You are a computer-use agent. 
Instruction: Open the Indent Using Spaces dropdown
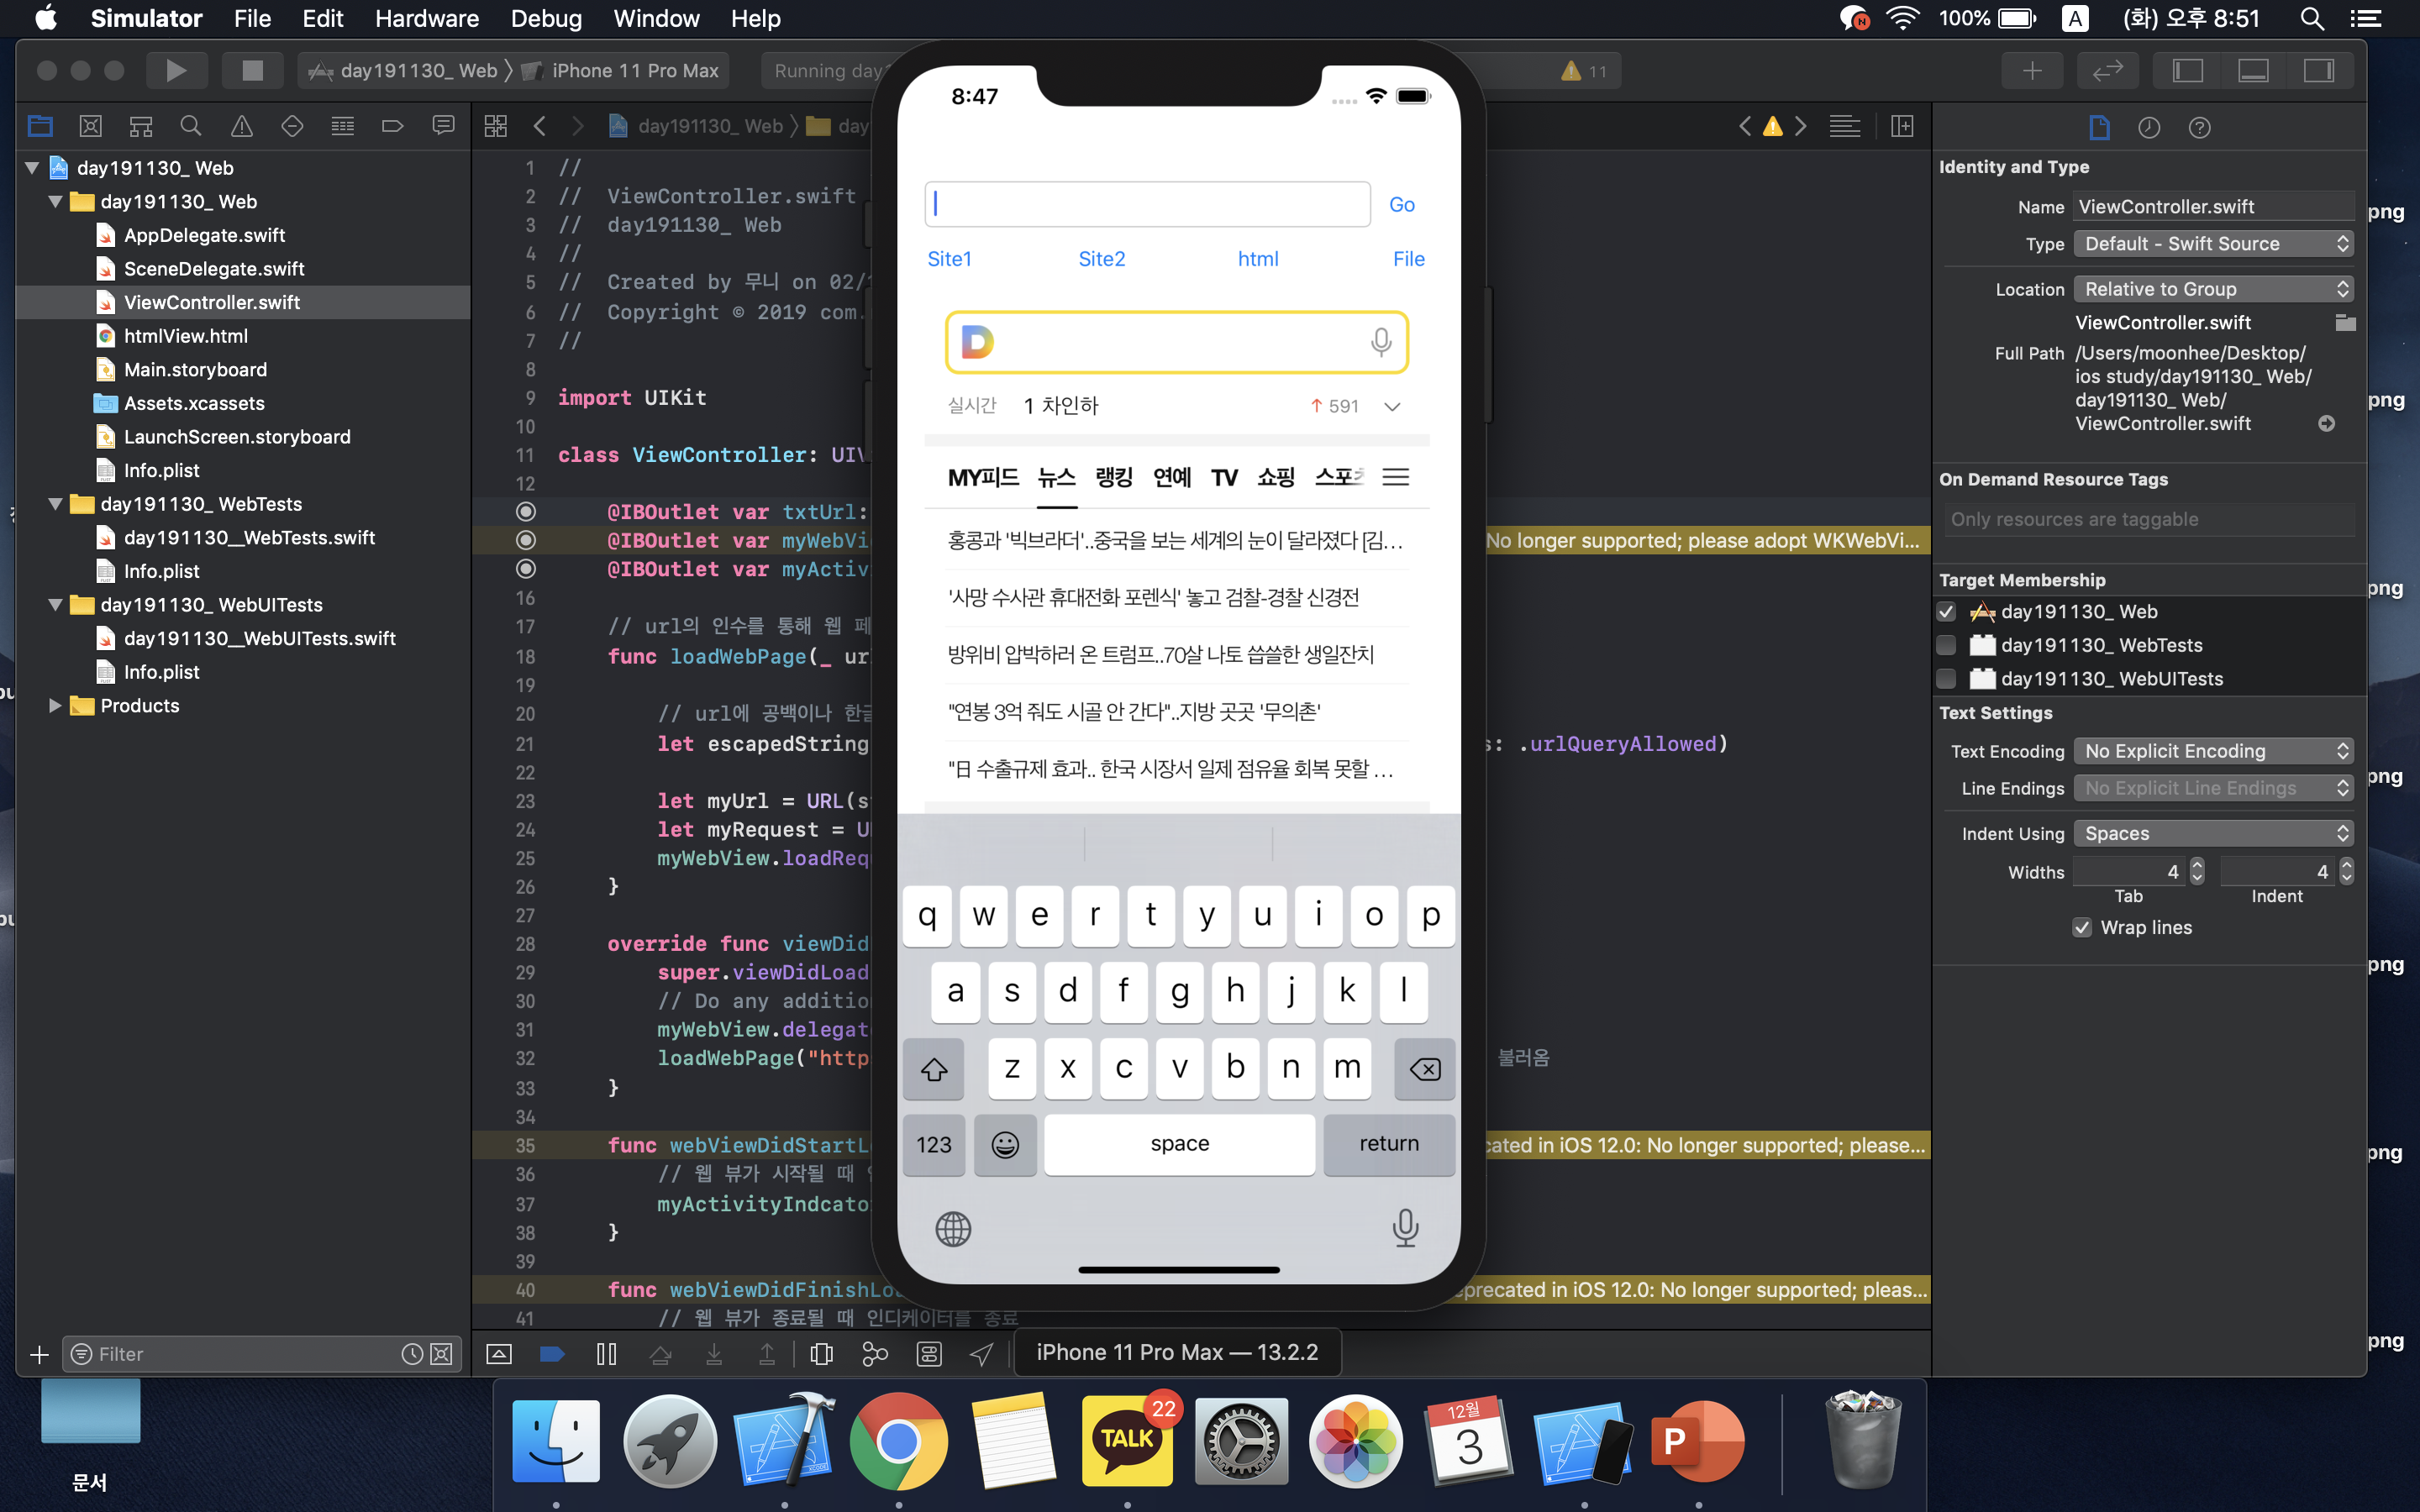coord(2213,833)
